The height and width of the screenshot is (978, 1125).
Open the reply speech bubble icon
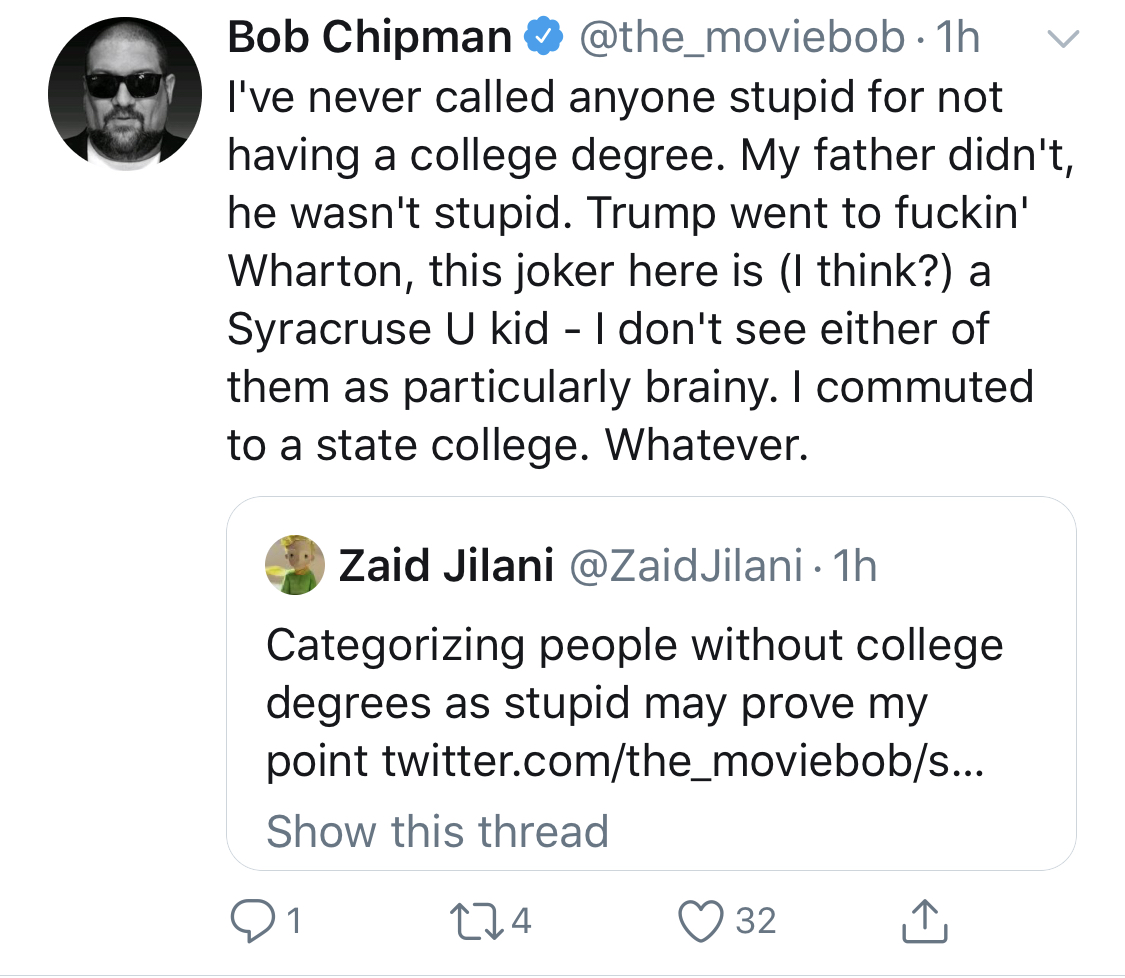252,921
